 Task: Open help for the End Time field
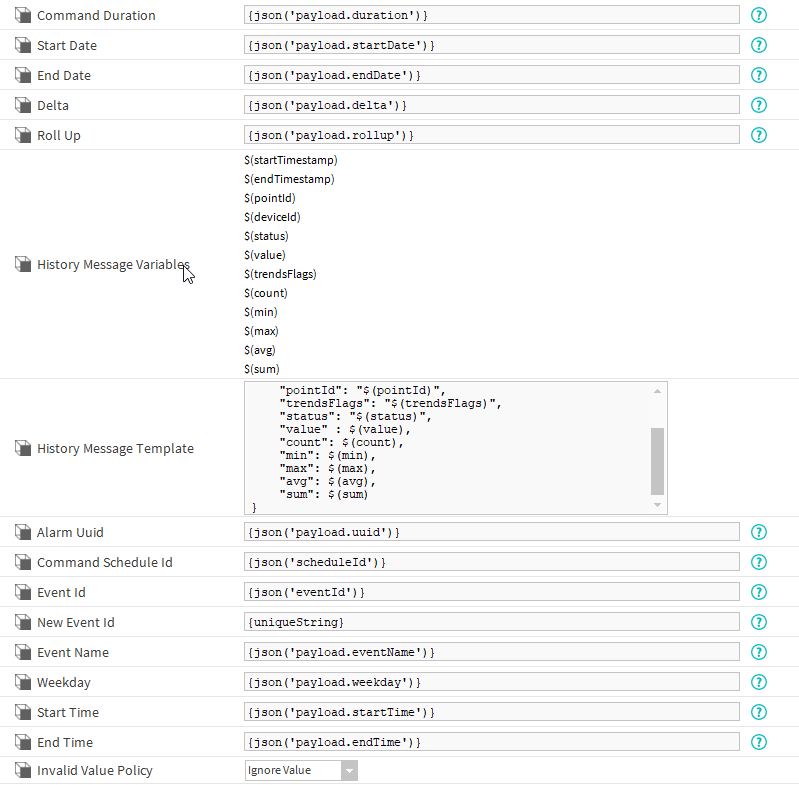pos(759,742)
